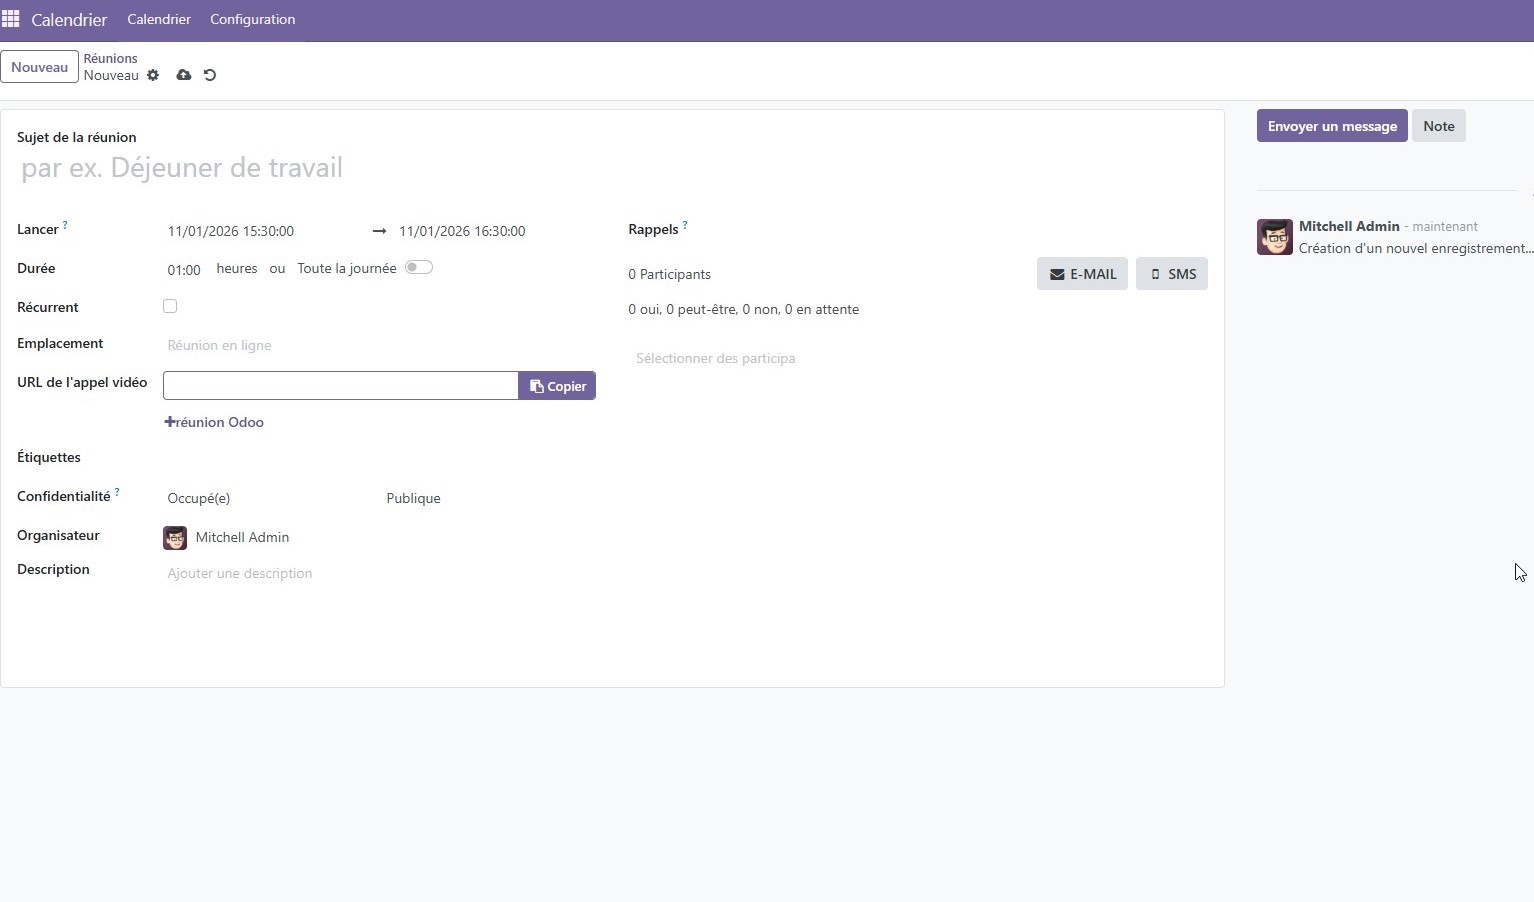Click the Sujet de la réunion field
The height and width of the screenshot is (902, 1534).
400,168
